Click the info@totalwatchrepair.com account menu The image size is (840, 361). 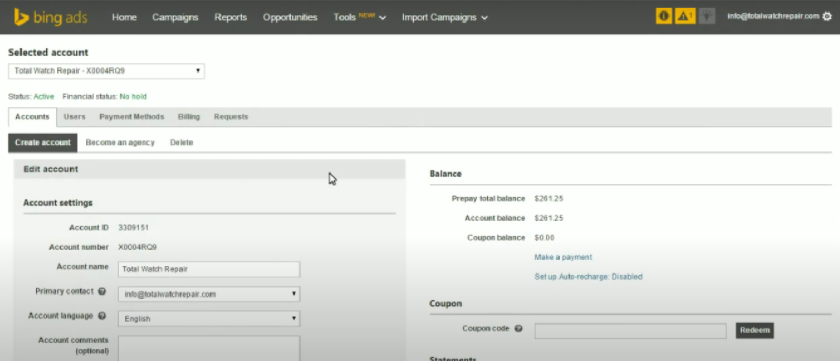(773, 16)
